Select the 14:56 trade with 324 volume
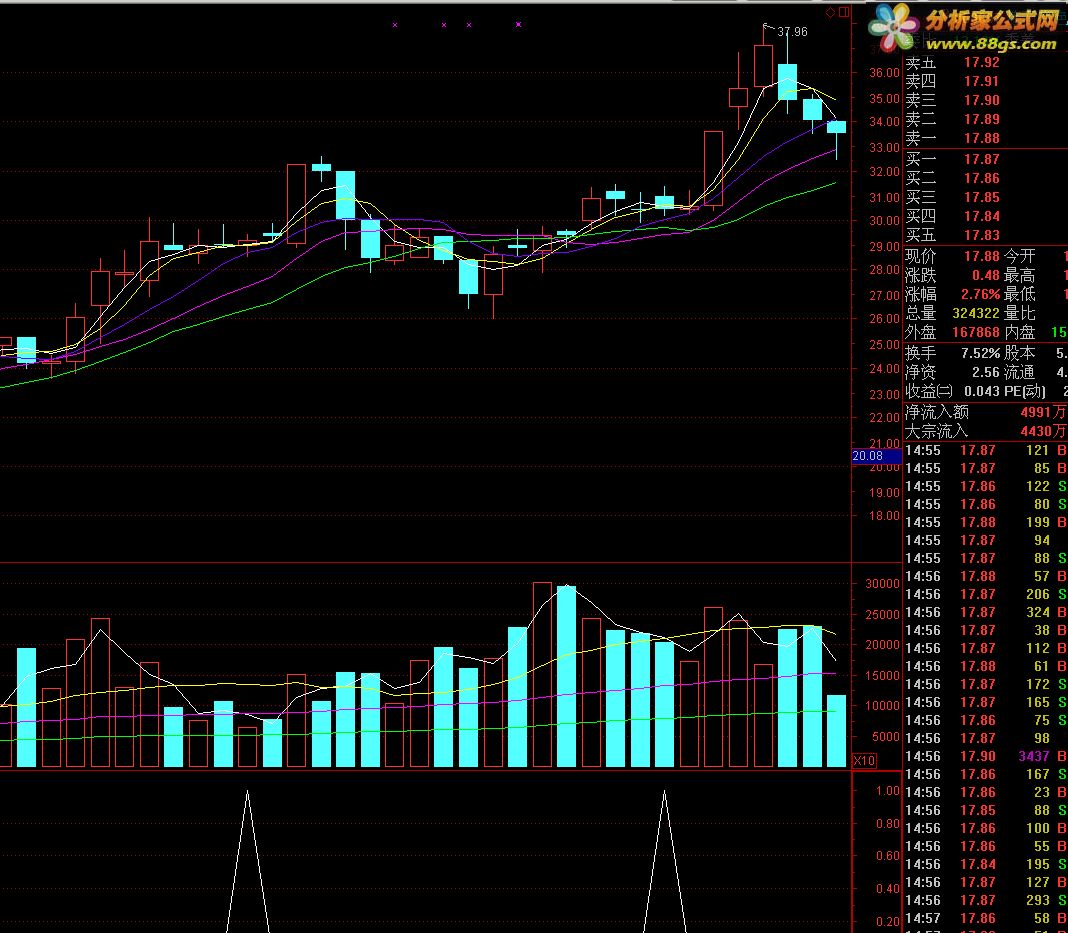Viewport: 1068px width, 933px height. coord(985,613)
